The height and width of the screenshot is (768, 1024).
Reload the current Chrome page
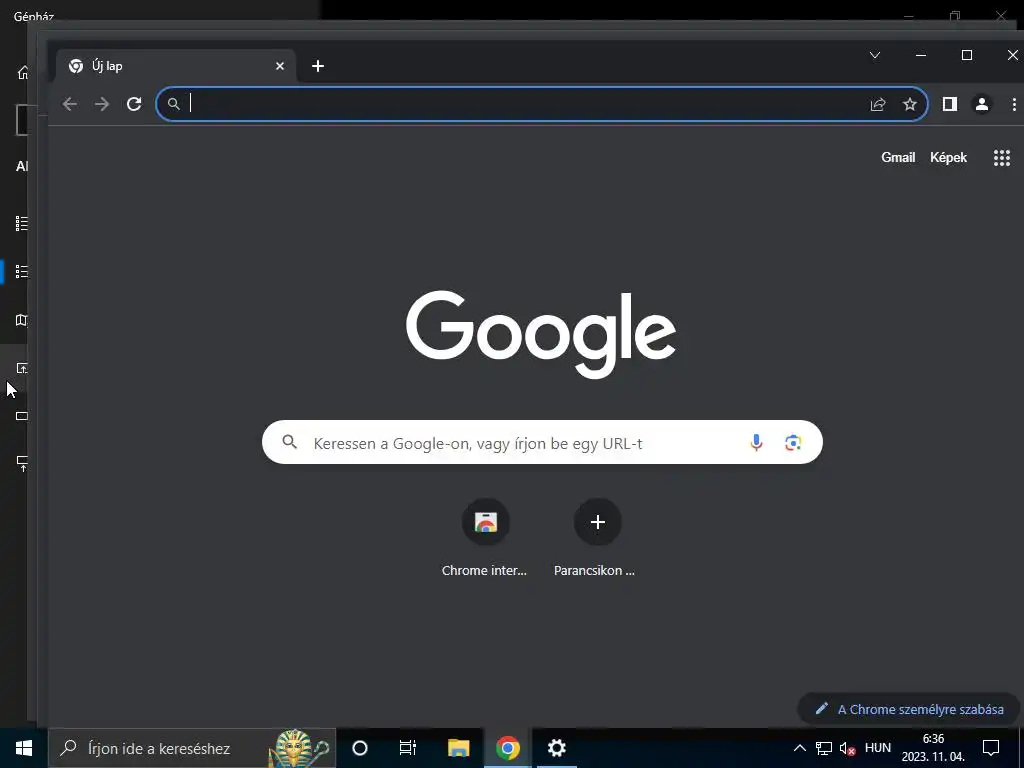point(134,104)
